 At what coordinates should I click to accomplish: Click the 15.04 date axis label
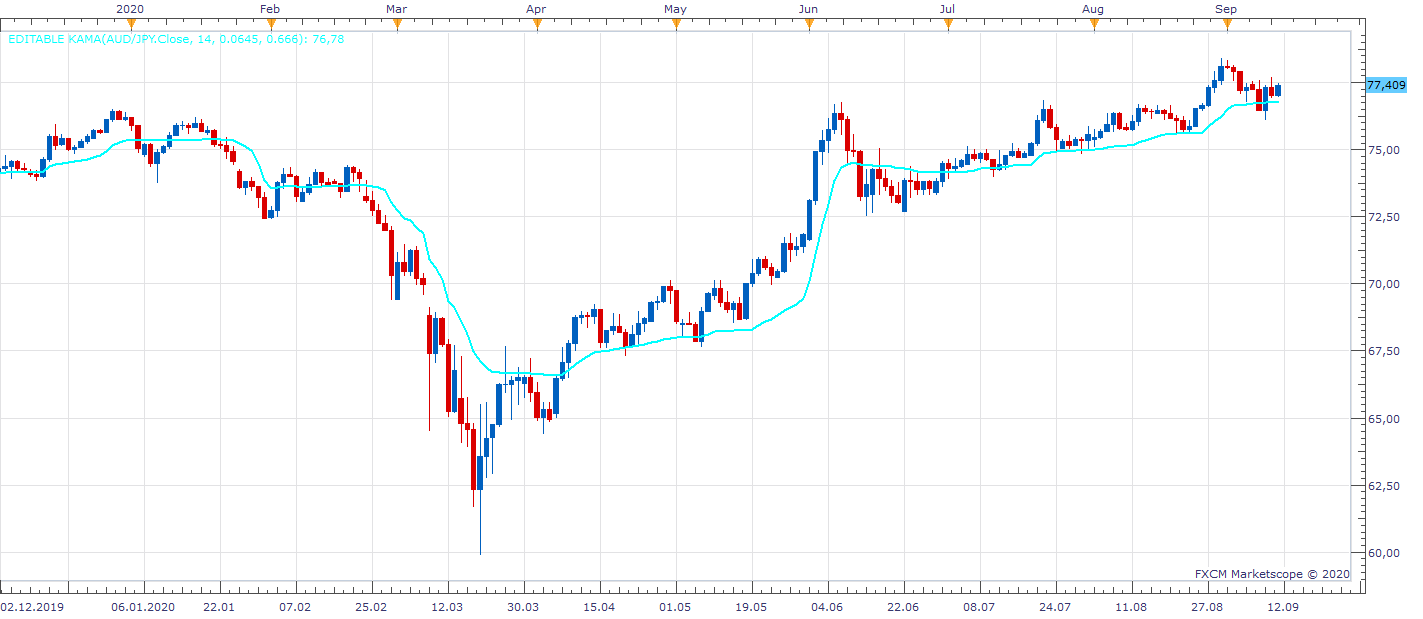[x=599, y=606]
